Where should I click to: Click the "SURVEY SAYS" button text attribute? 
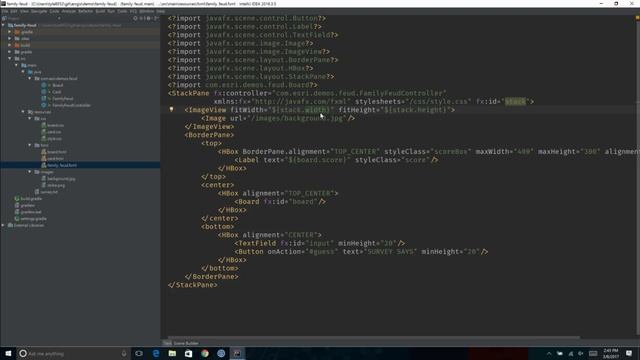pos(391,252)
